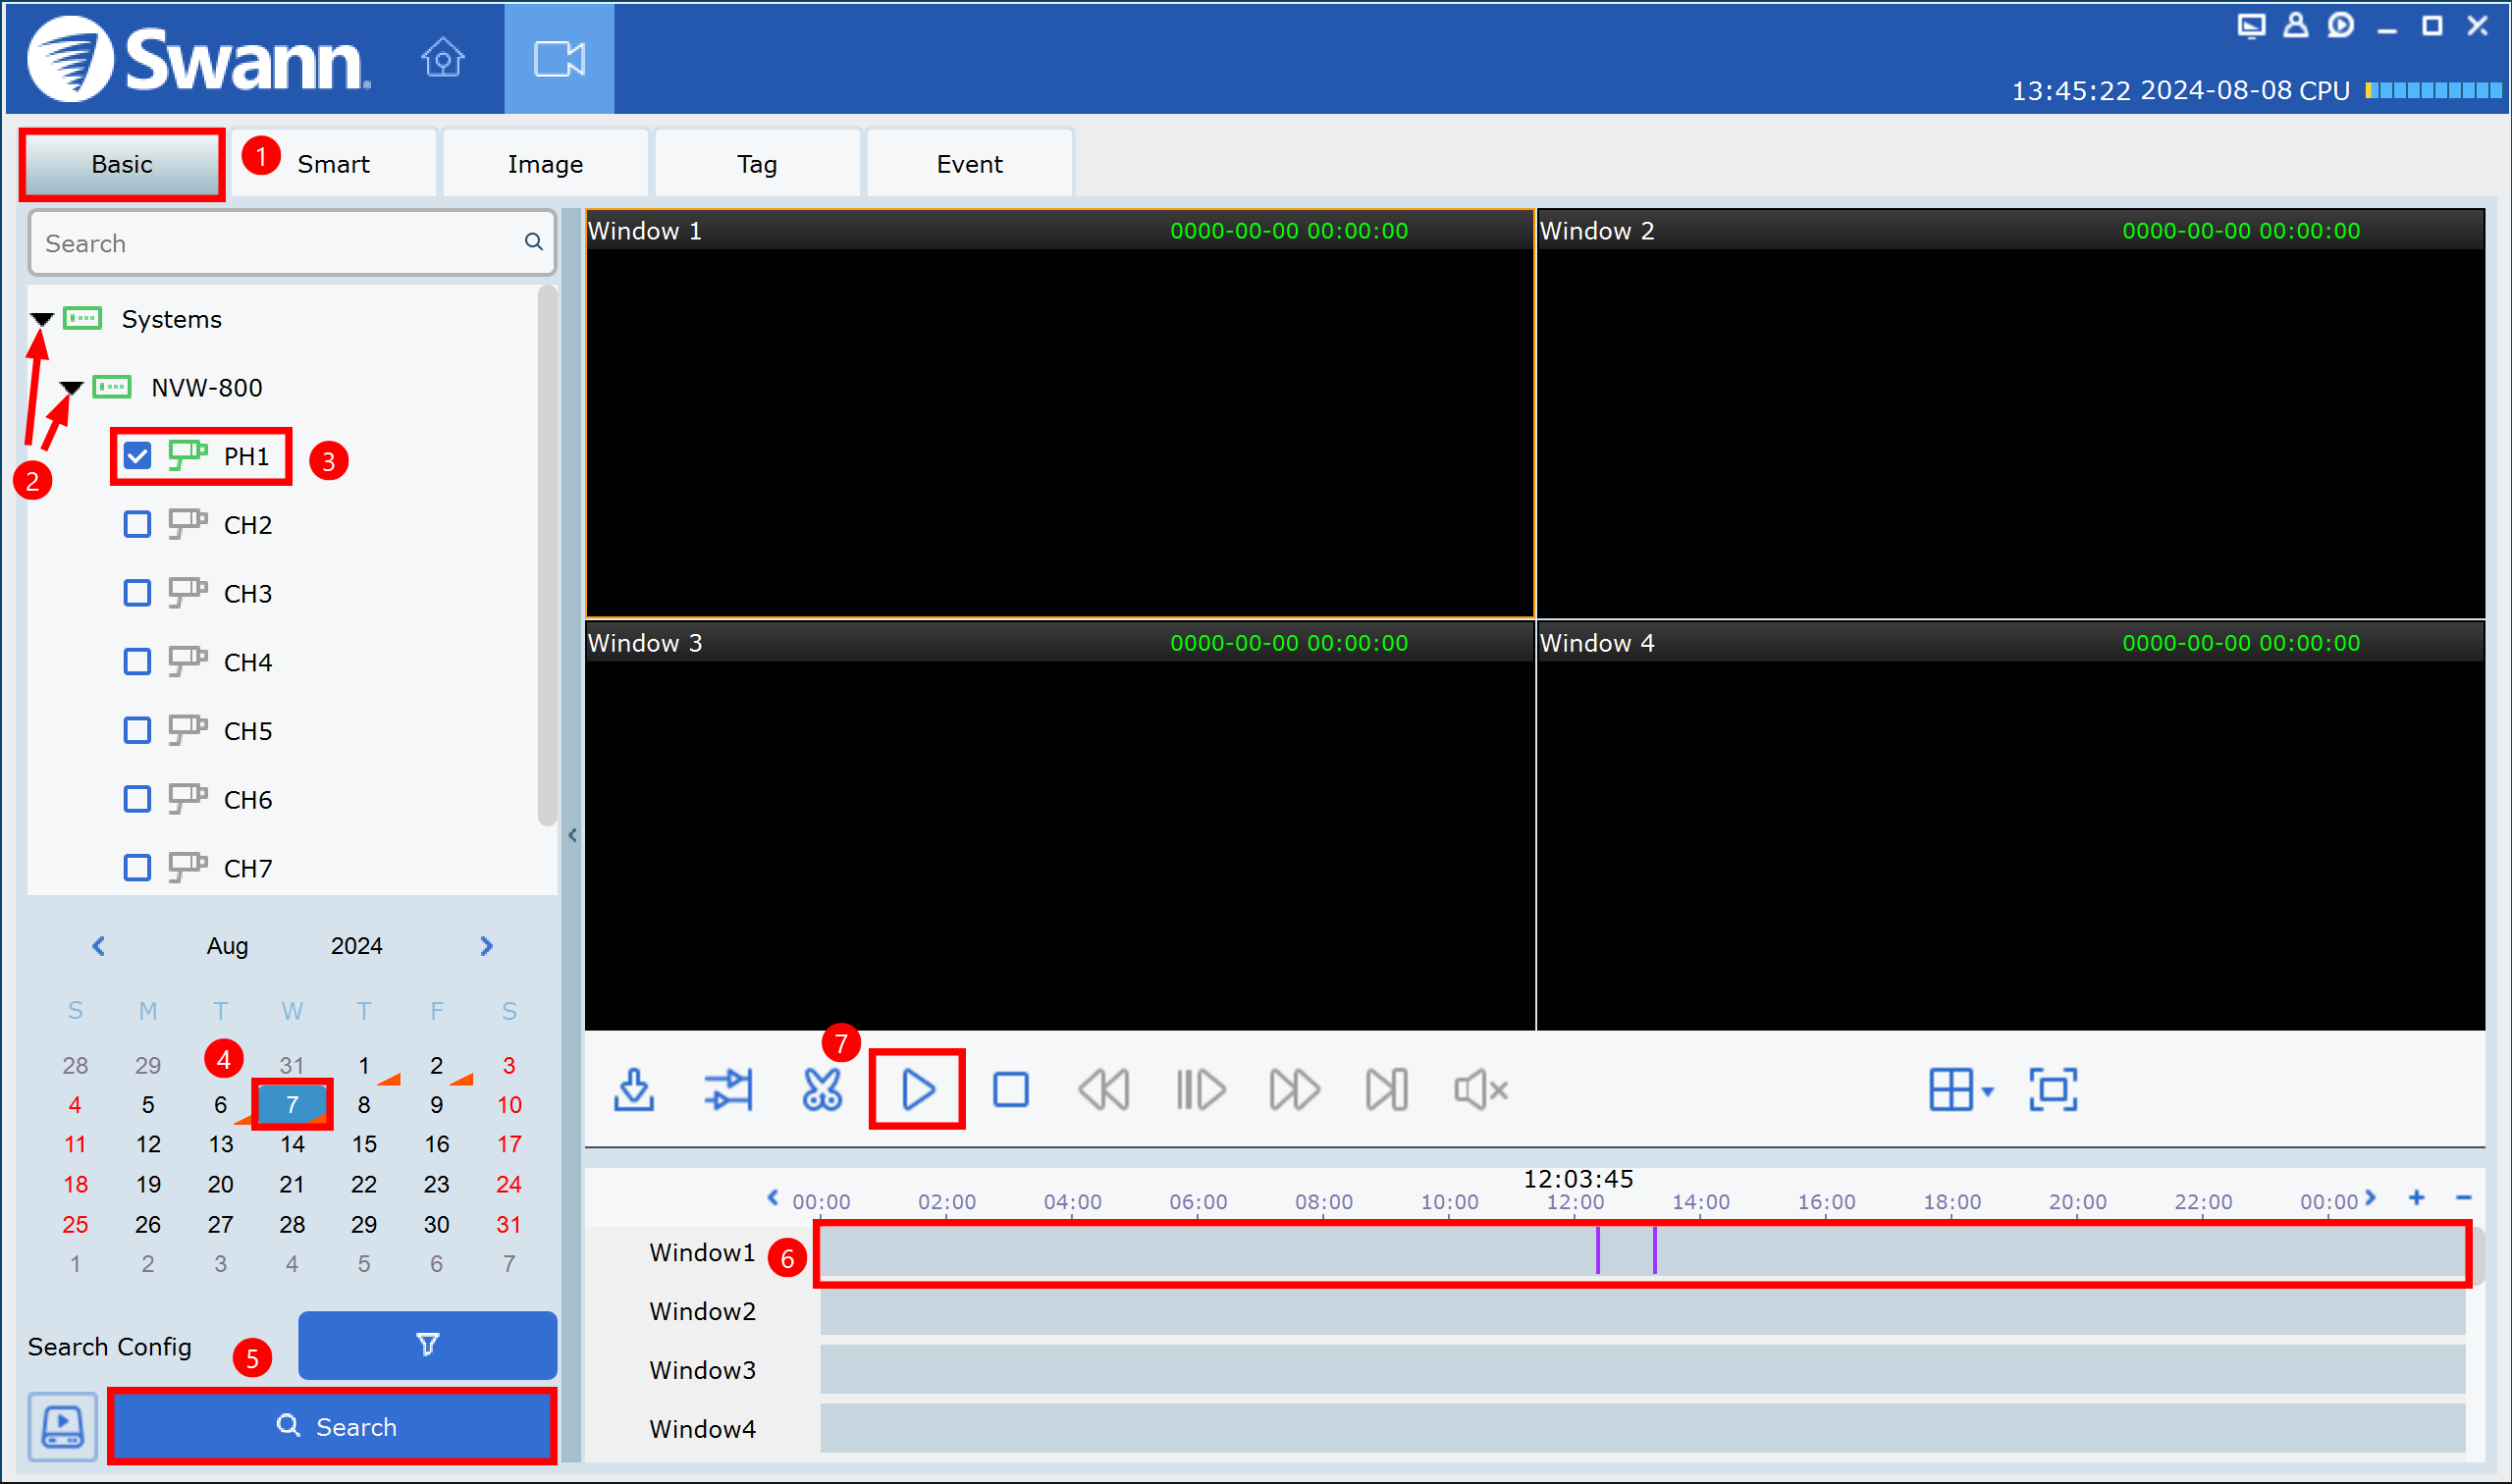Switch to the Basic tab
The image size is (2512, 1484).
coord(122,164)
